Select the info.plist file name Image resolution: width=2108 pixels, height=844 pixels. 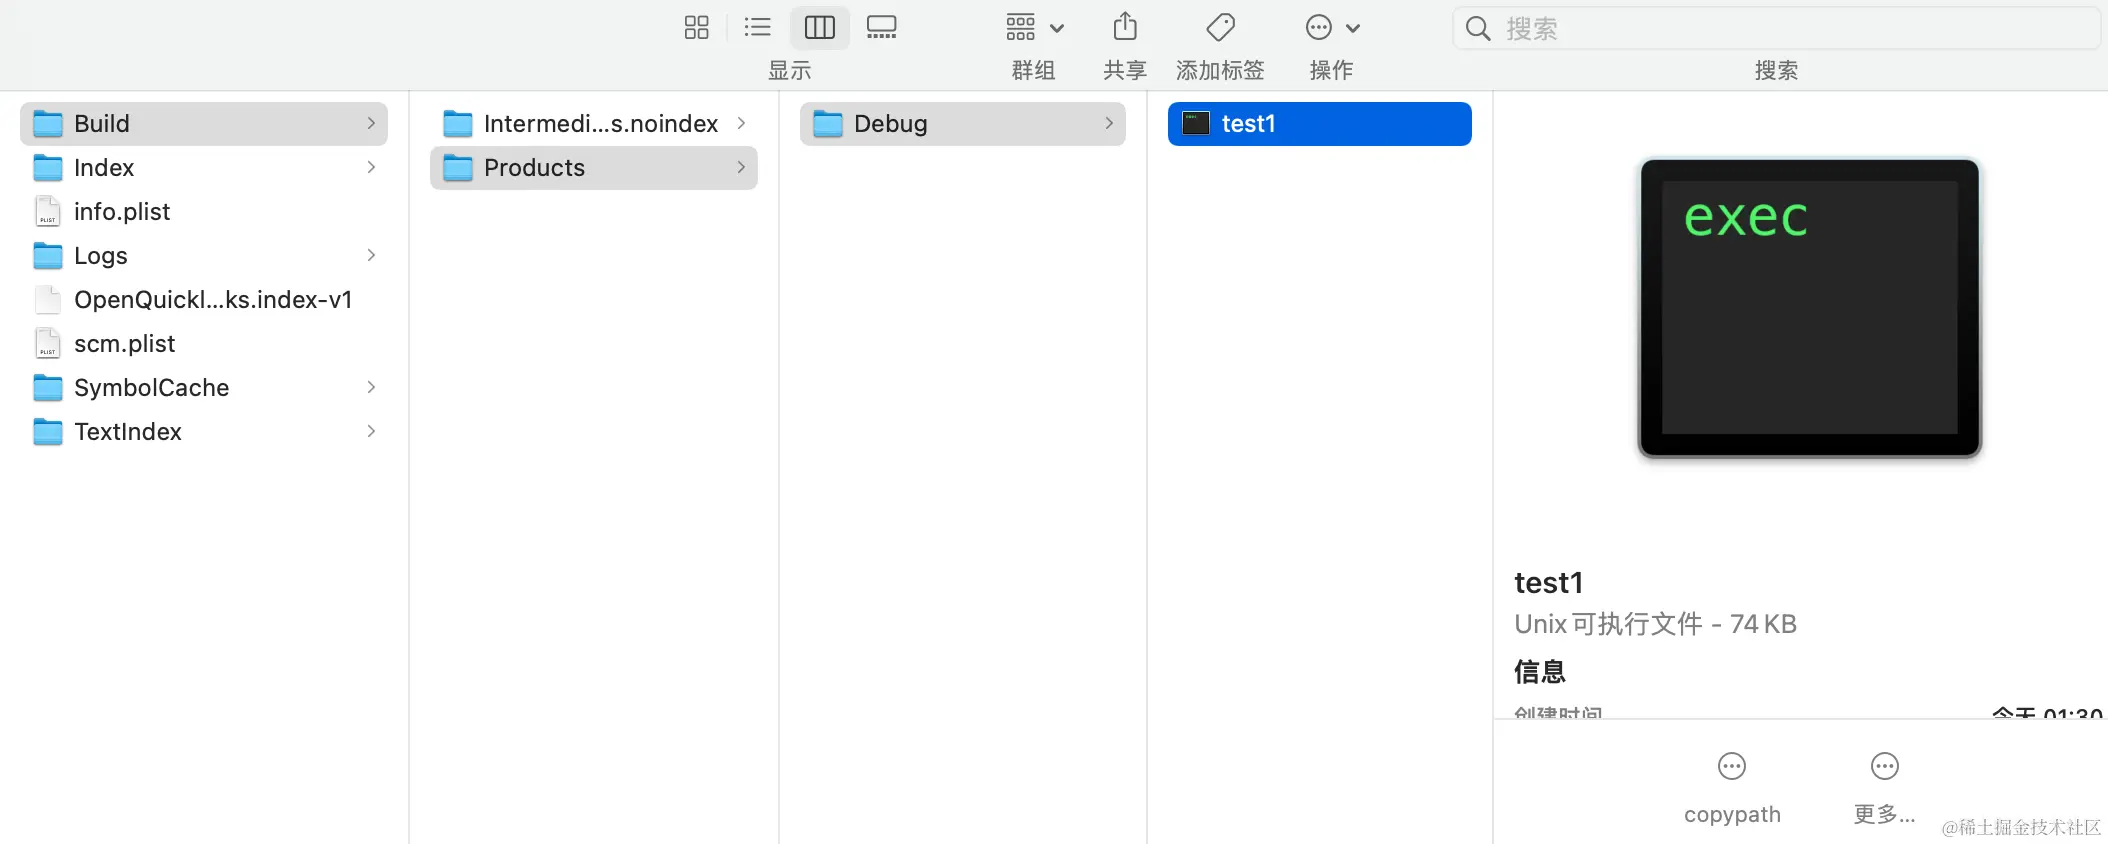point(122,212)
